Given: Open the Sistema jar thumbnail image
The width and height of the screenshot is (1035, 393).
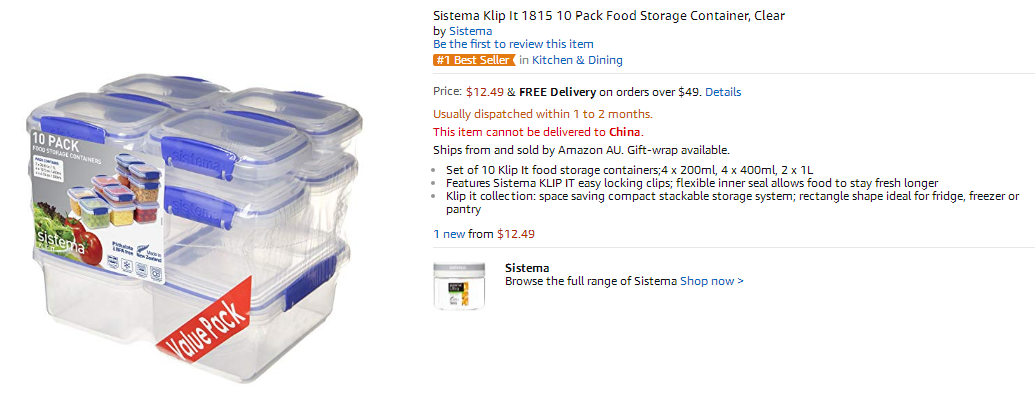Looking at the screenshot, I should [454, 285].
